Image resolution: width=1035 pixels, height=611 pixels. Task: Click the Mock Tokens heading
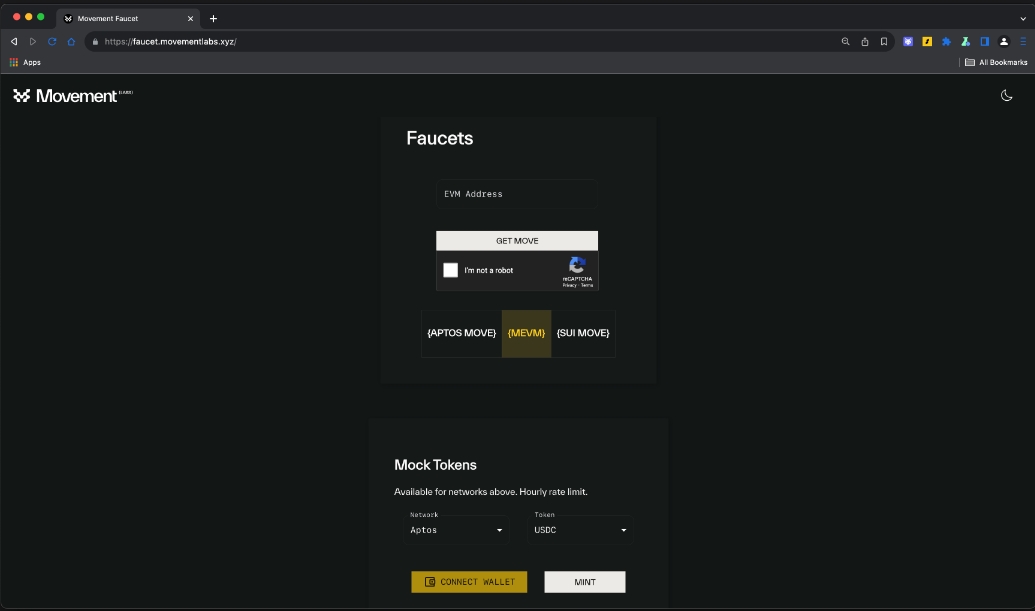coord(435,465)
